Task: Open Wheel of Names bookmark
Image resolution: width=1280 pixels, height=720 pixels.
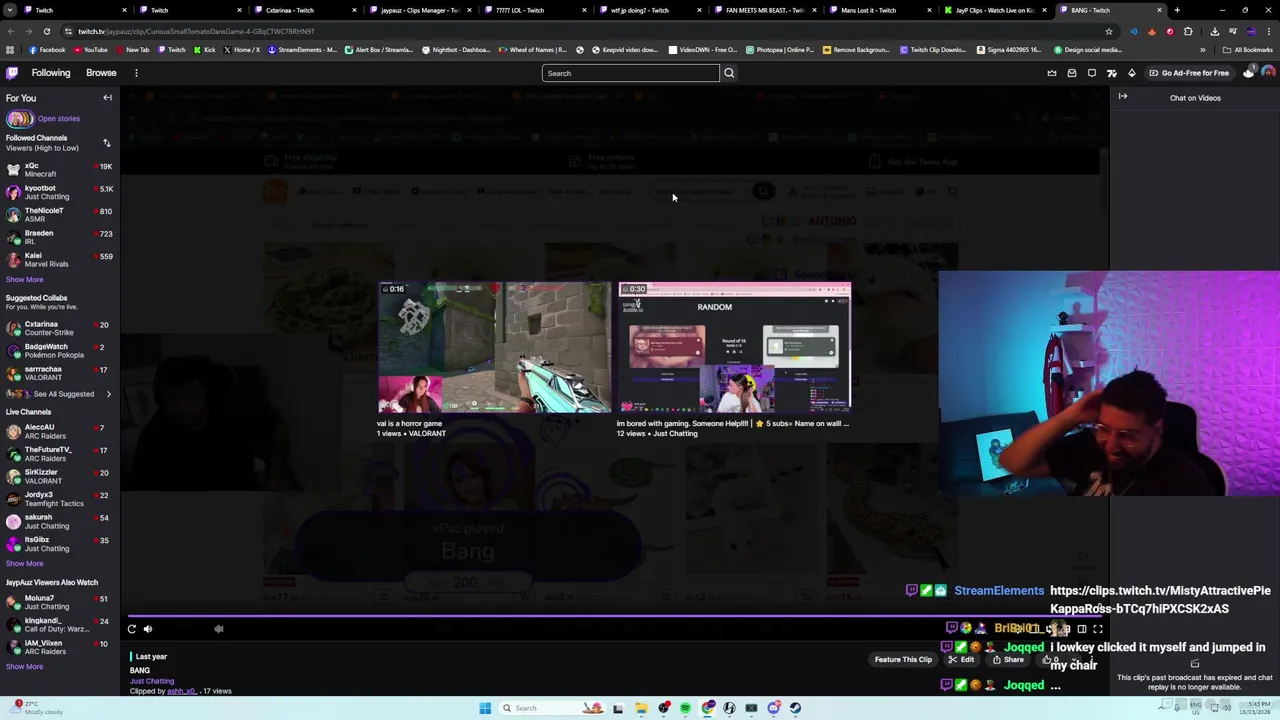Action: point(533,49)
